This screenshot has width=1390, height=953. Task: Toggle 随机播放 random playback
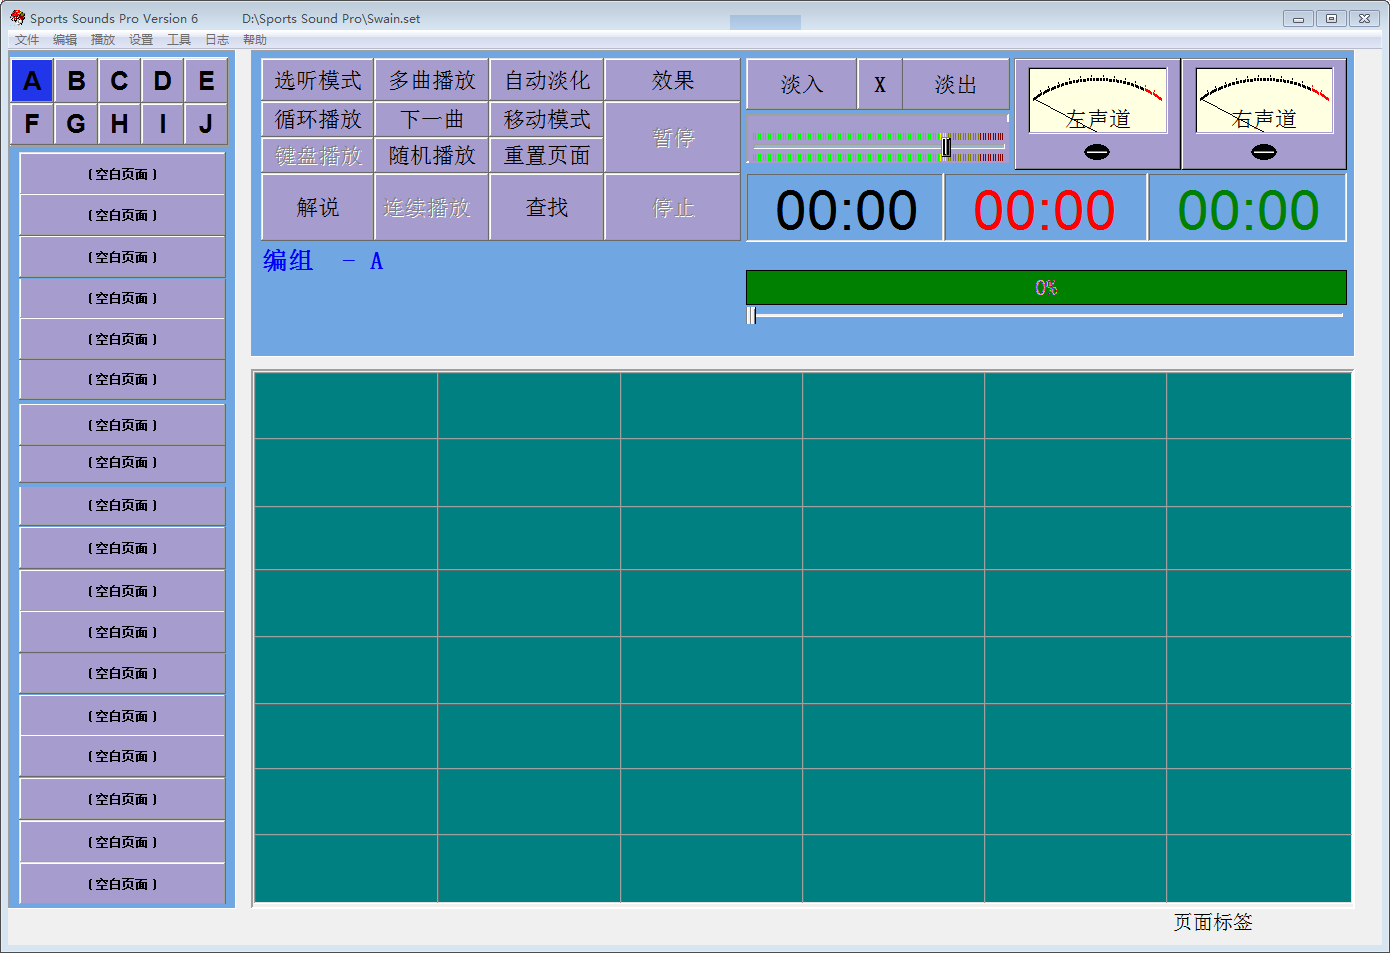point(432,155)
